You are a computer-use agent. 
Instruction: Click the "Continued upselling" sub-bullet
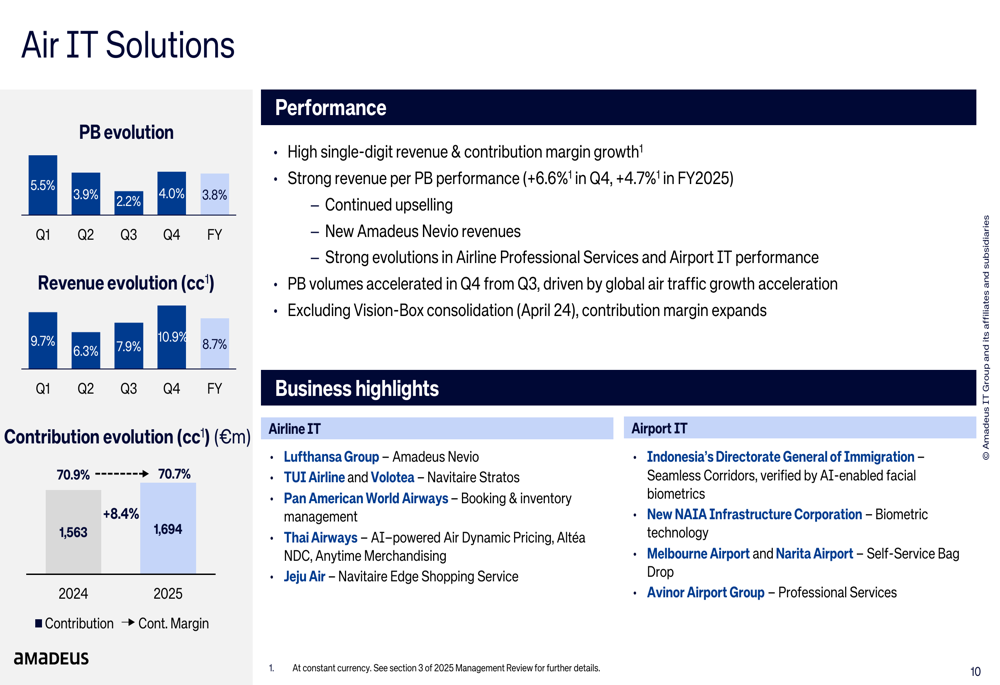coord(389,205)
